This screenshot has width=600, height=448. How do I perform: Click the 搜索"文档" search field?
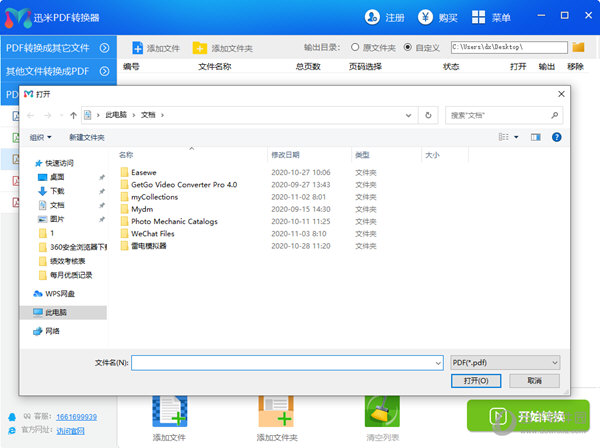pos(504,115)
